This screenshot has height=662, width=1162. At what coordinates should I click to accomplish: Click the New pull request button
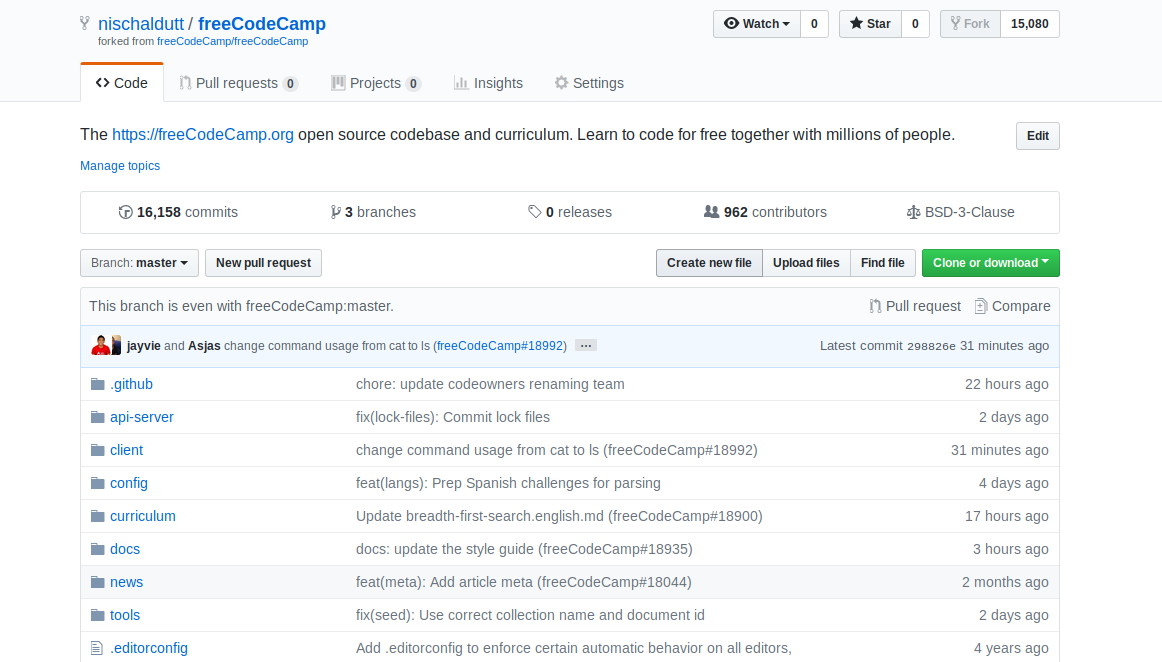pyautogui.click(x=263, y=263)
